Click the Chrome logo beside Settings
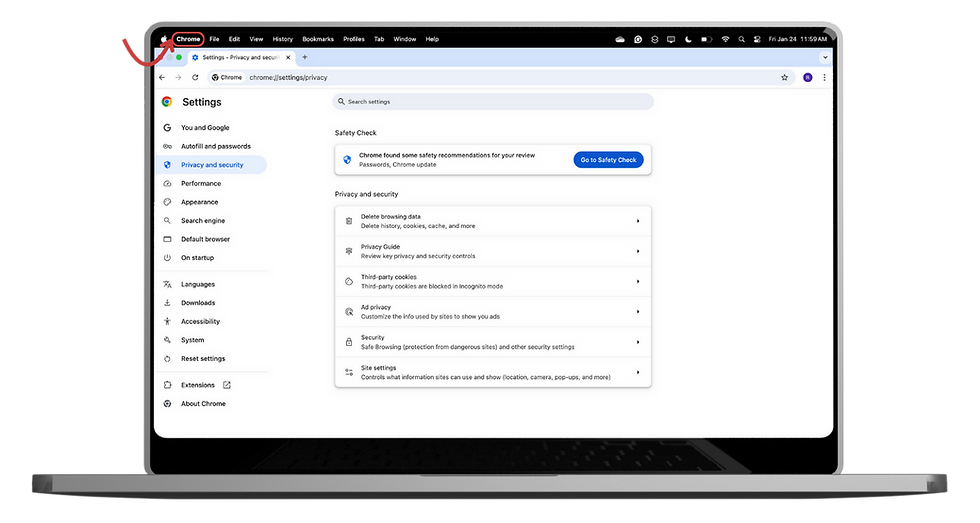 point(167,102)
